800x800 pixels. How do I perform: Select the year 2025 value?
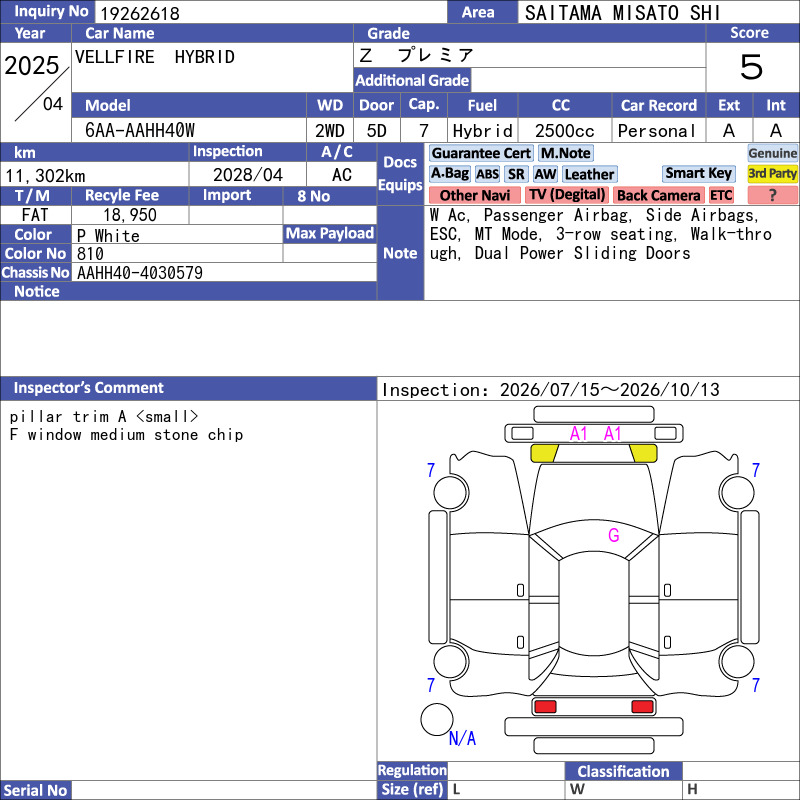32,65
